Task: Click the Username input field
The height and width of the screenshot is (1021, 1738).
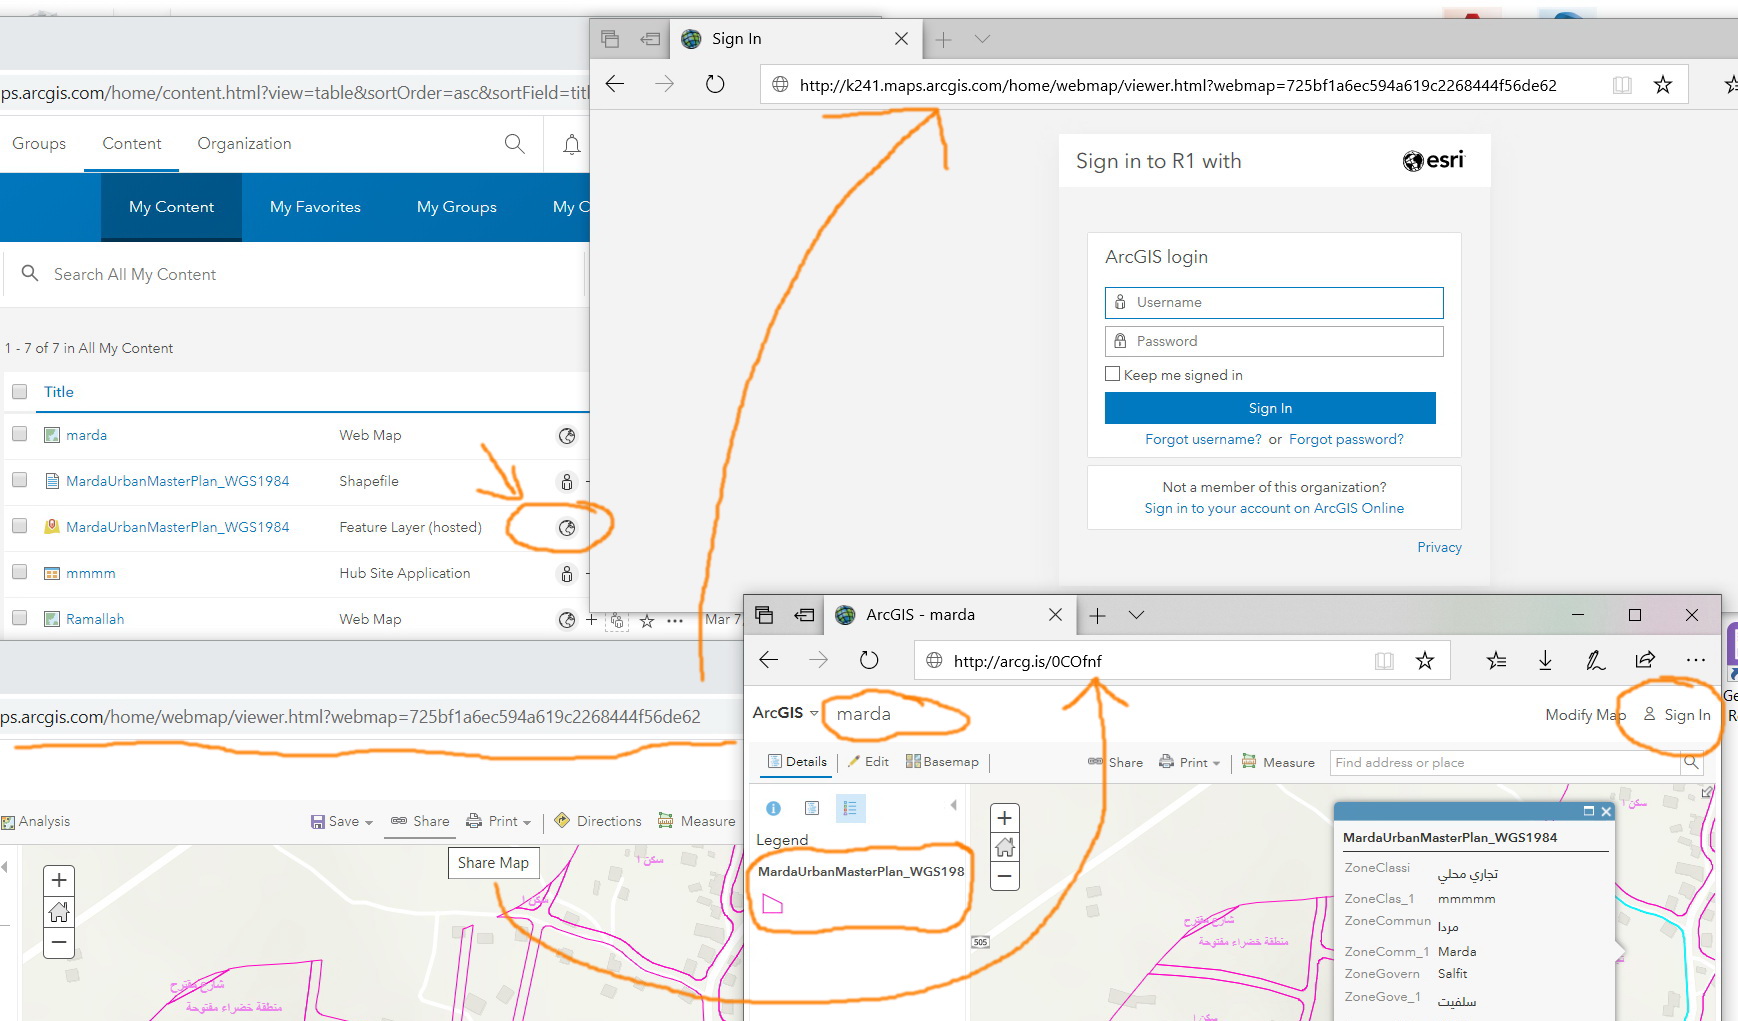Action: [x=1274, y=302]
